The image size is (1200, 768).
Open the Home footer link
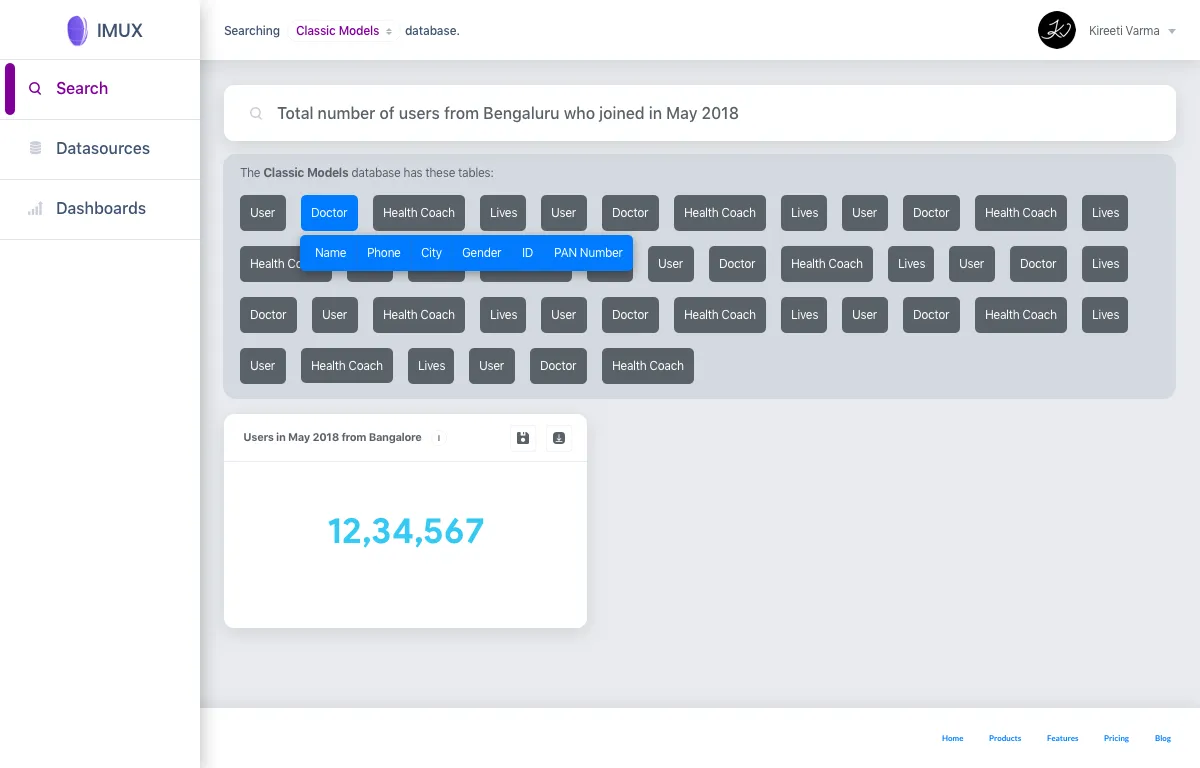point(952,738)
